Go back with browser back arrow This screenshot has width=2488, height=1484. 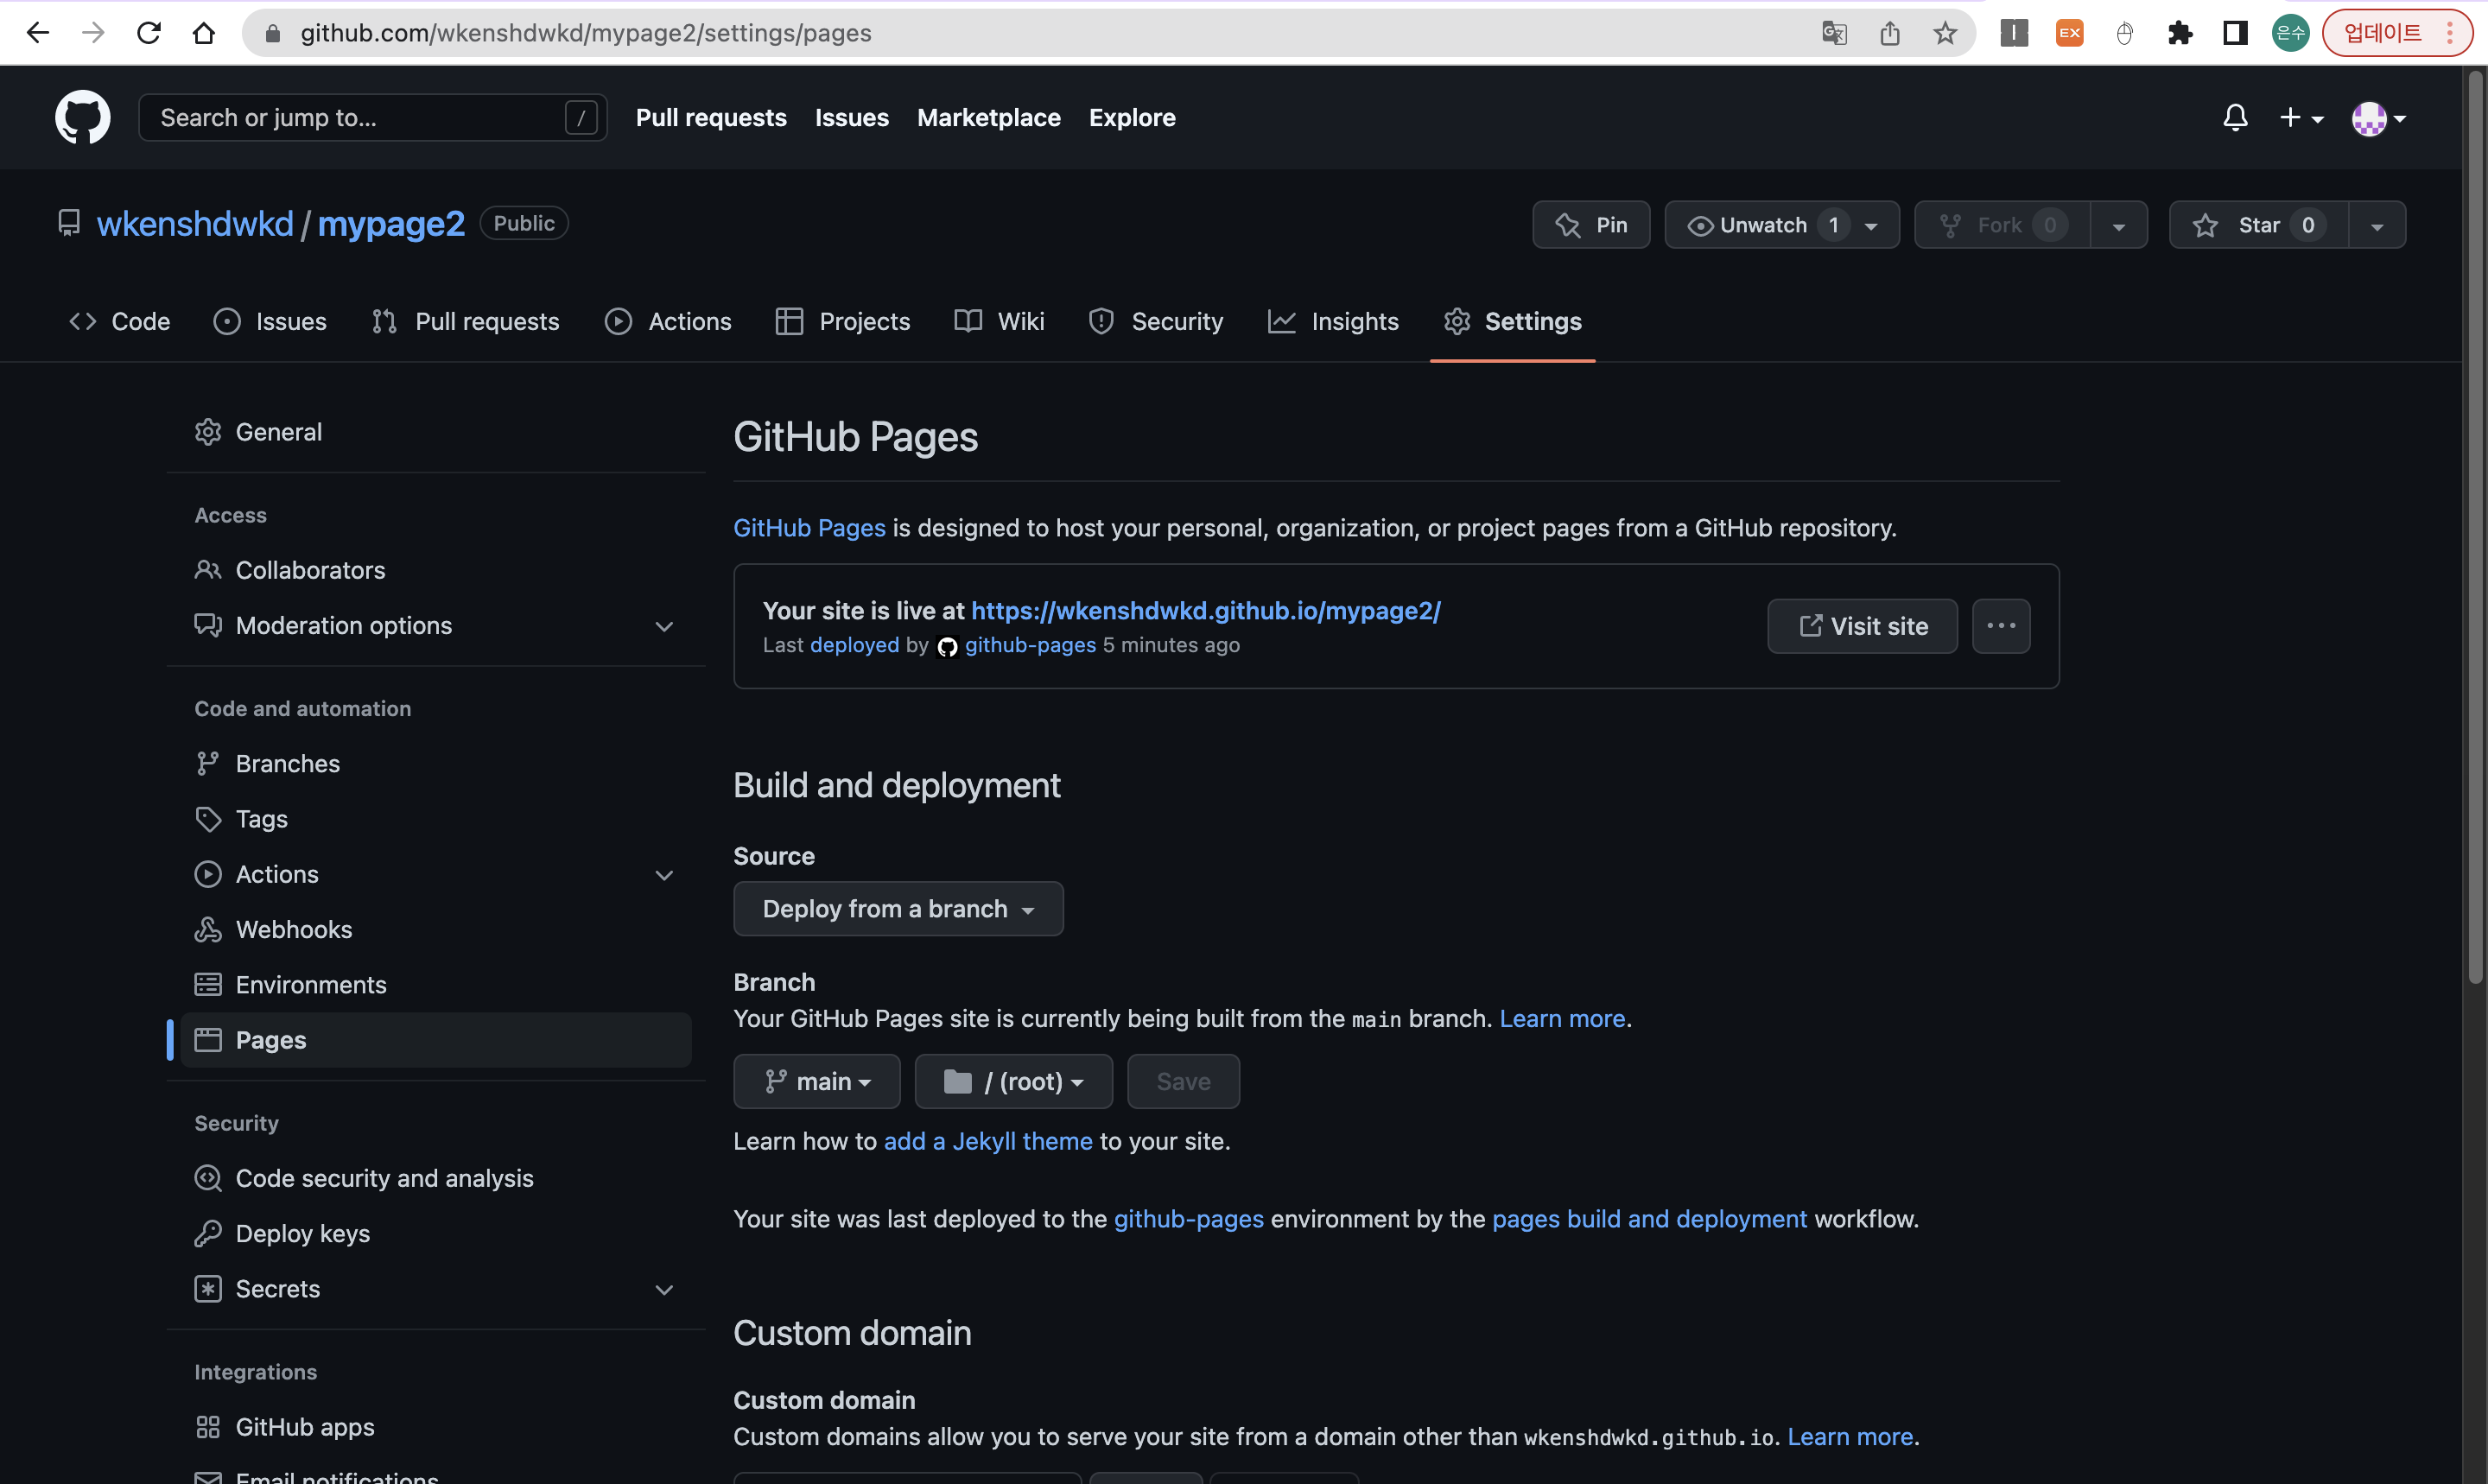click(x=37, y=33)
